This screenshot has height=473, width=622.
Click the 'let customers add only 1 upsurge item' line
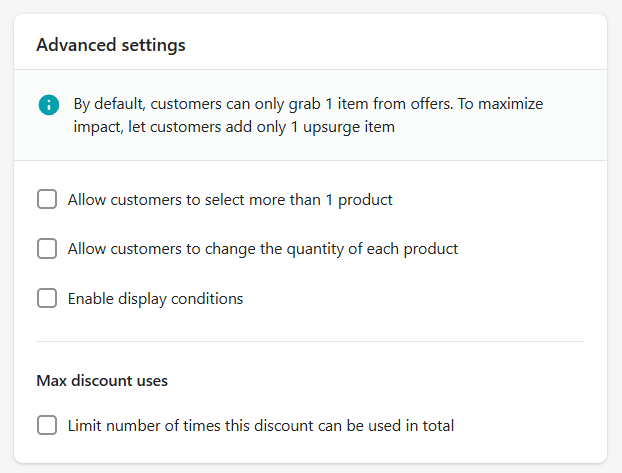tap(261, 127)
